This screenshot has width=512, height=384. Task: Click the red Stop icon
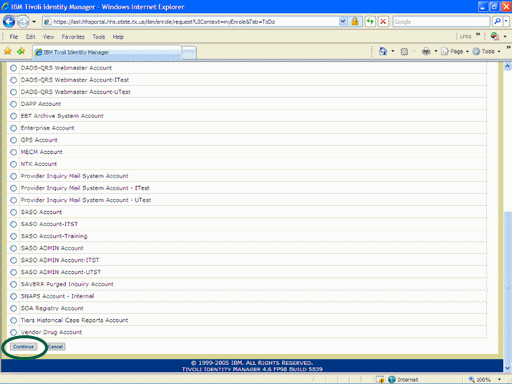tap(383, 22)
